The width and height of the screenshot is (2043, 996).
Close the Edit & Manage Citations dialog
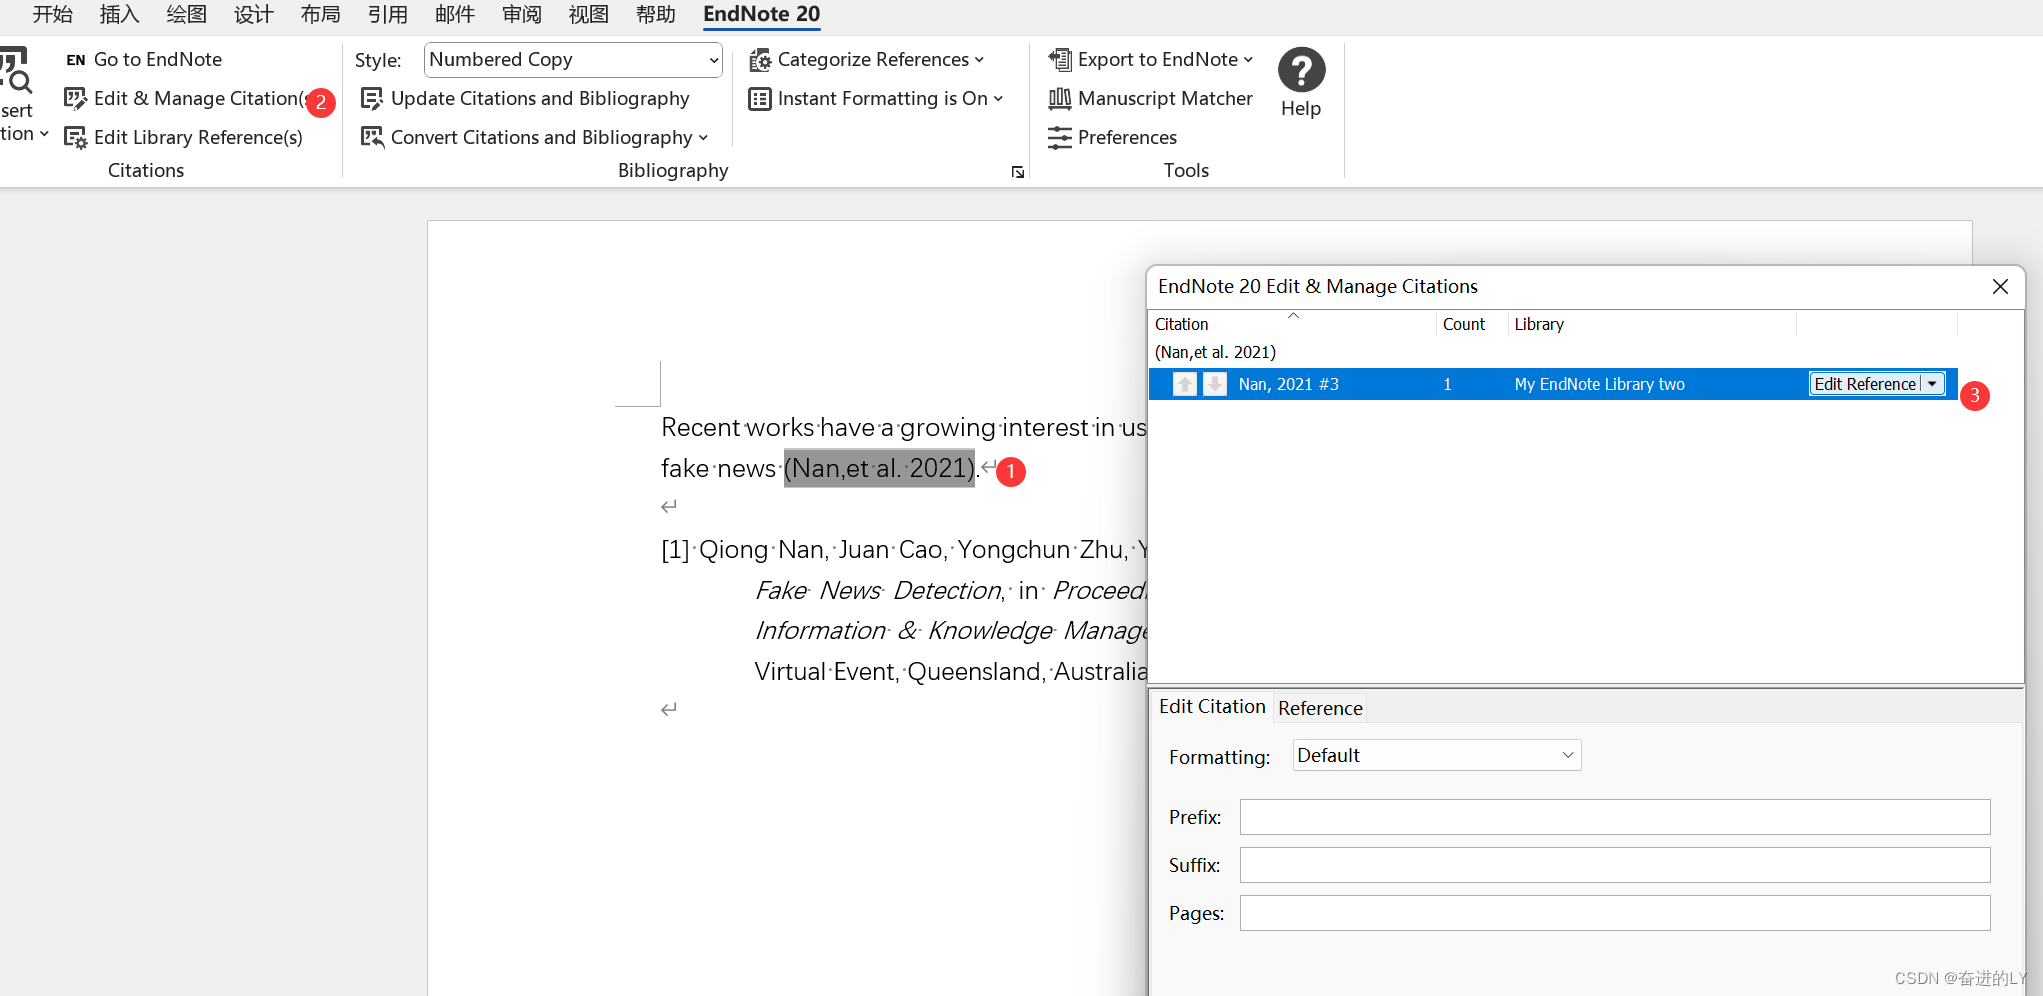2000,286
